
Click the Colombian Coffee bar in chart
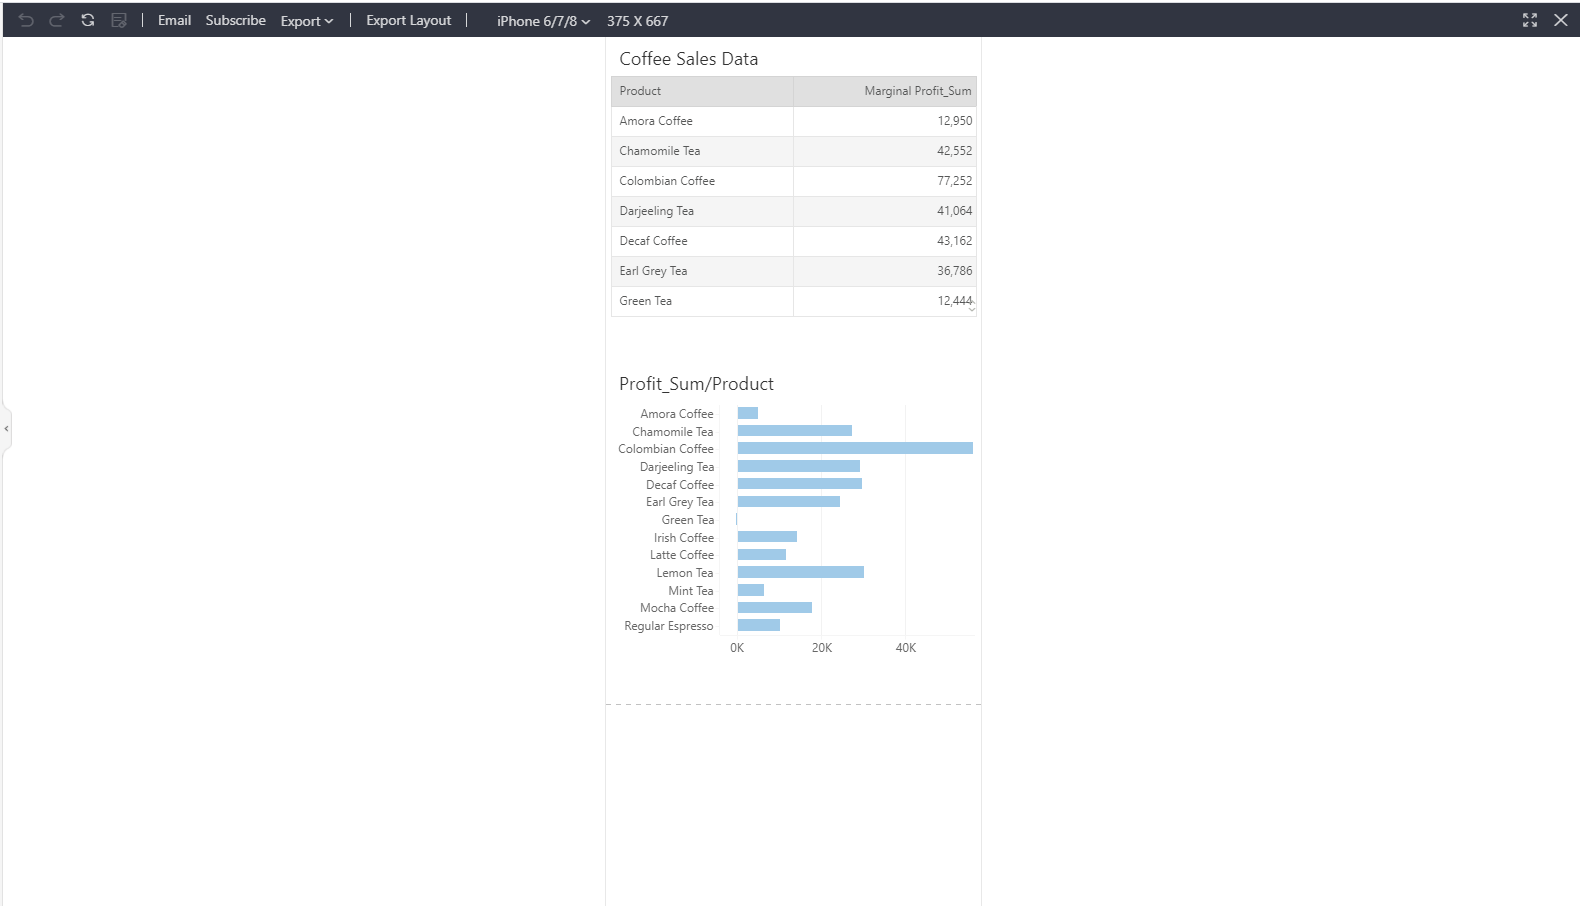855,448
